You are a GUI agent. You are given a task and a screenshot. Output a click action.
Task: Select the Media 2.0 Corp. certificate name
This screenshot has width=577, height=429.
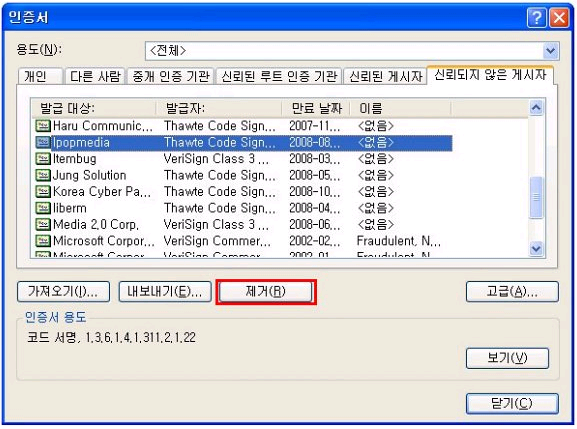pos(96,224)
